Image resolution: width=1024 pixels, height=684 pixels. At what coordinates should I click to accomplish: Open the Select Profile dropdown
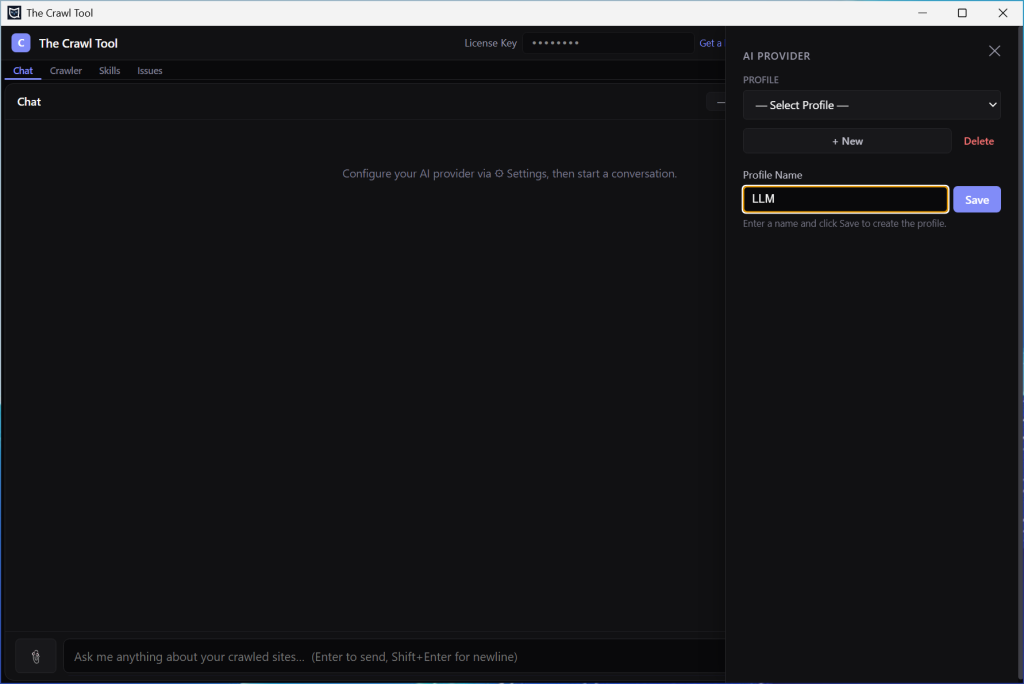(871, 105)
